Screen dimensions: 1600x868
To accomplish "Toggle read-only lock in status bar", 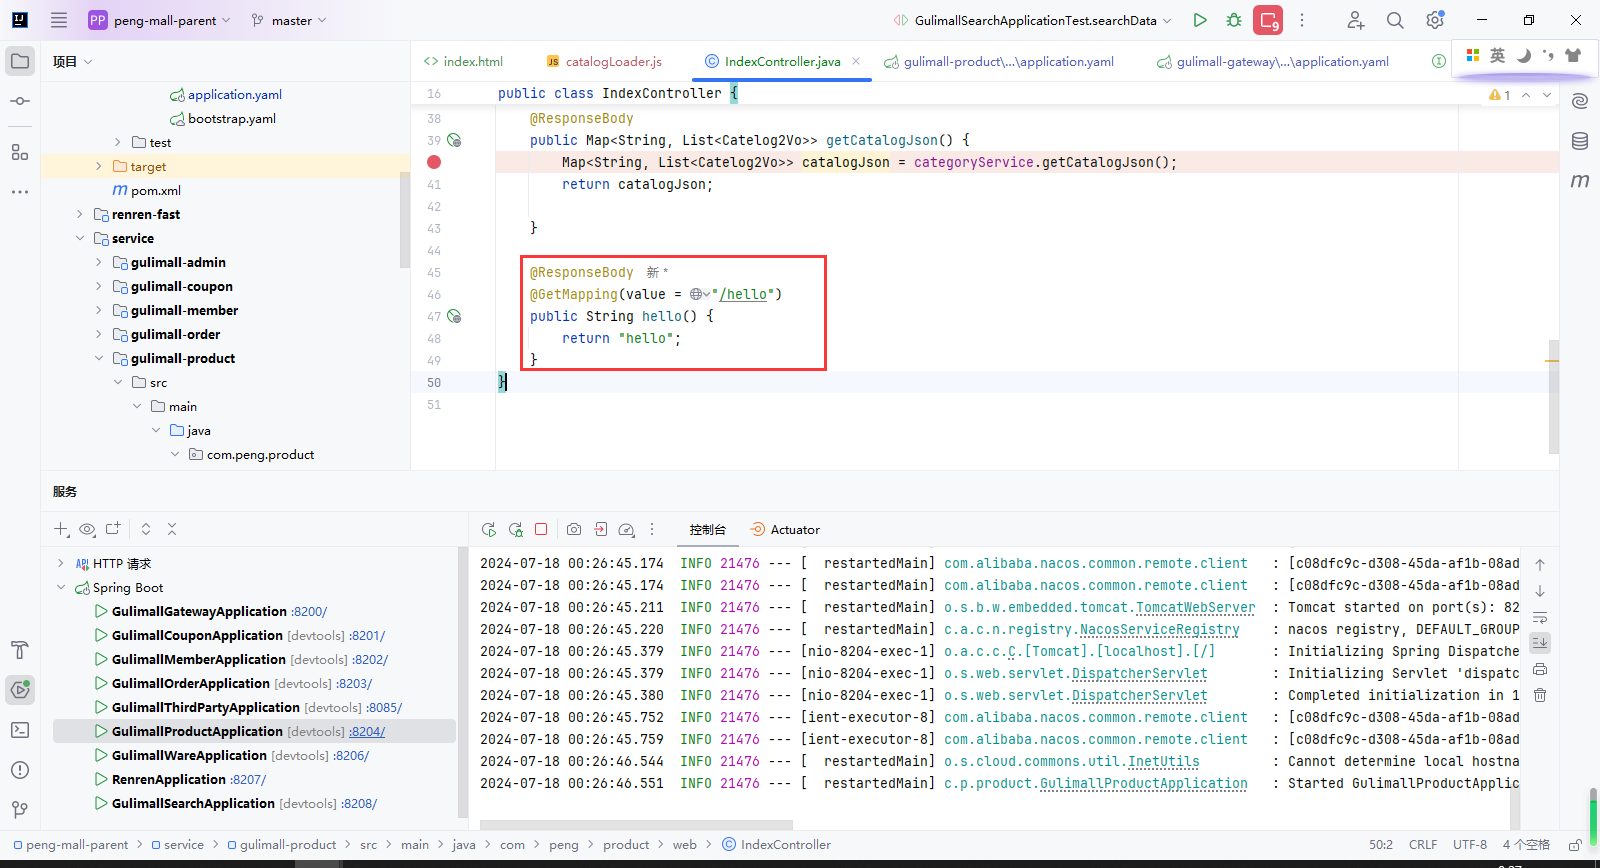I will click(1576, 845).
